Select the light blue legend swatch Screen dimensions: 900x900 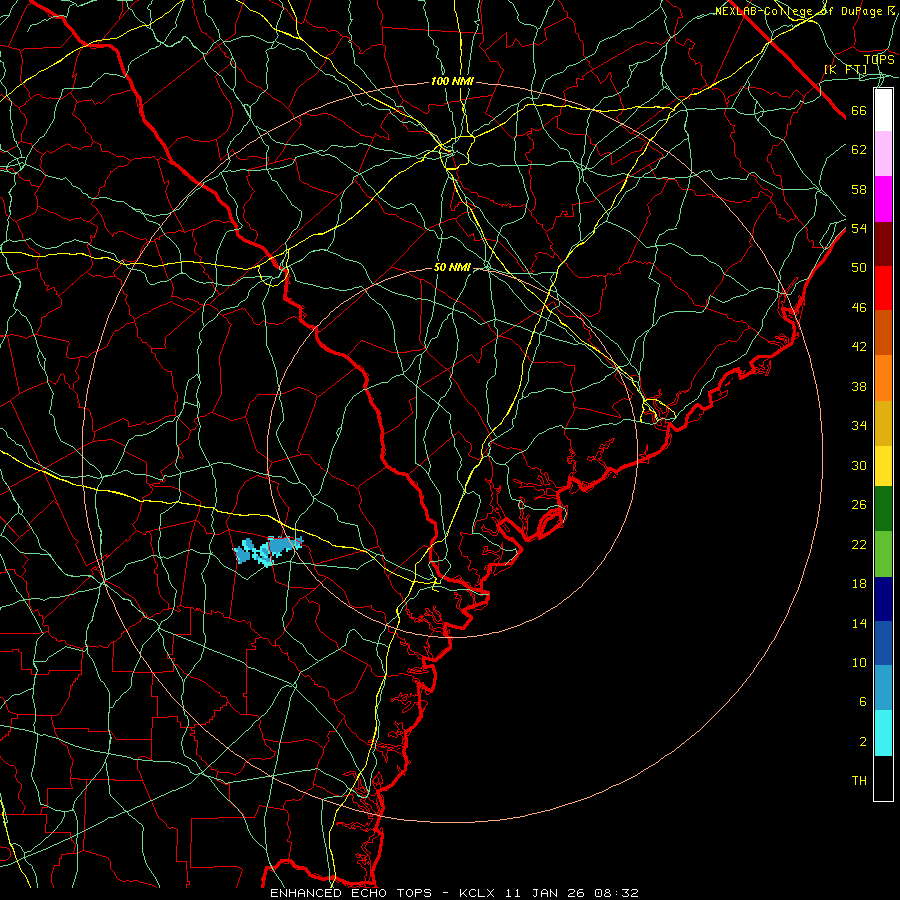[883, 688]
